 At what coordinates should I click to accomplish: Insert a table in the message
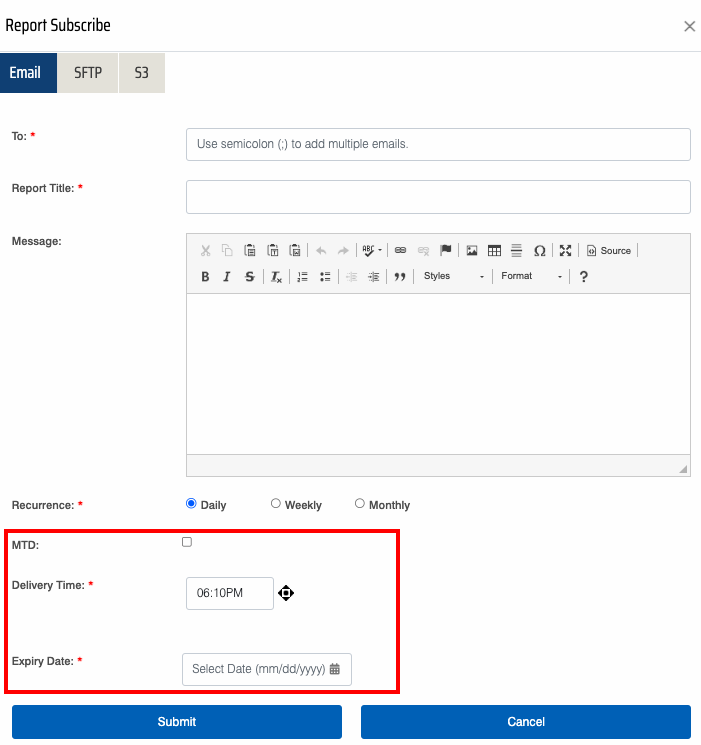pyautogui.click(x=494, y=251)
